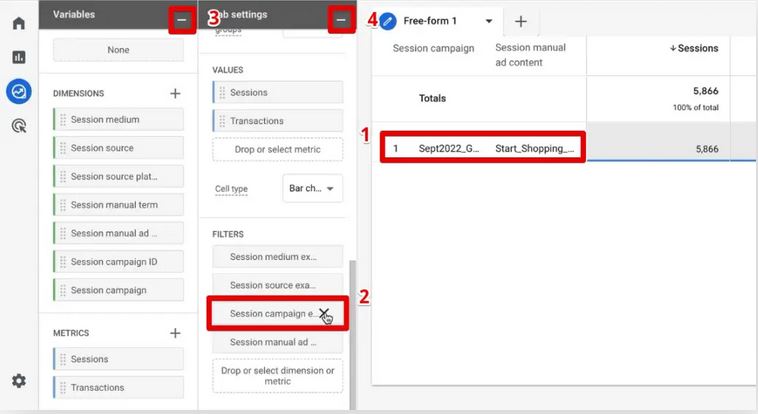Remove the Session campaign filter with X
The height and width of the screenshot is (414, 758).
(324, 313)
